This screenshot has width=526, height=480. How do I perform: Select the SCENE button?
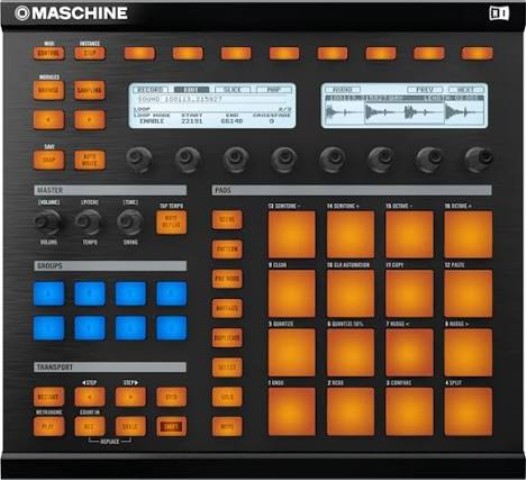click(x=227, y=220)
